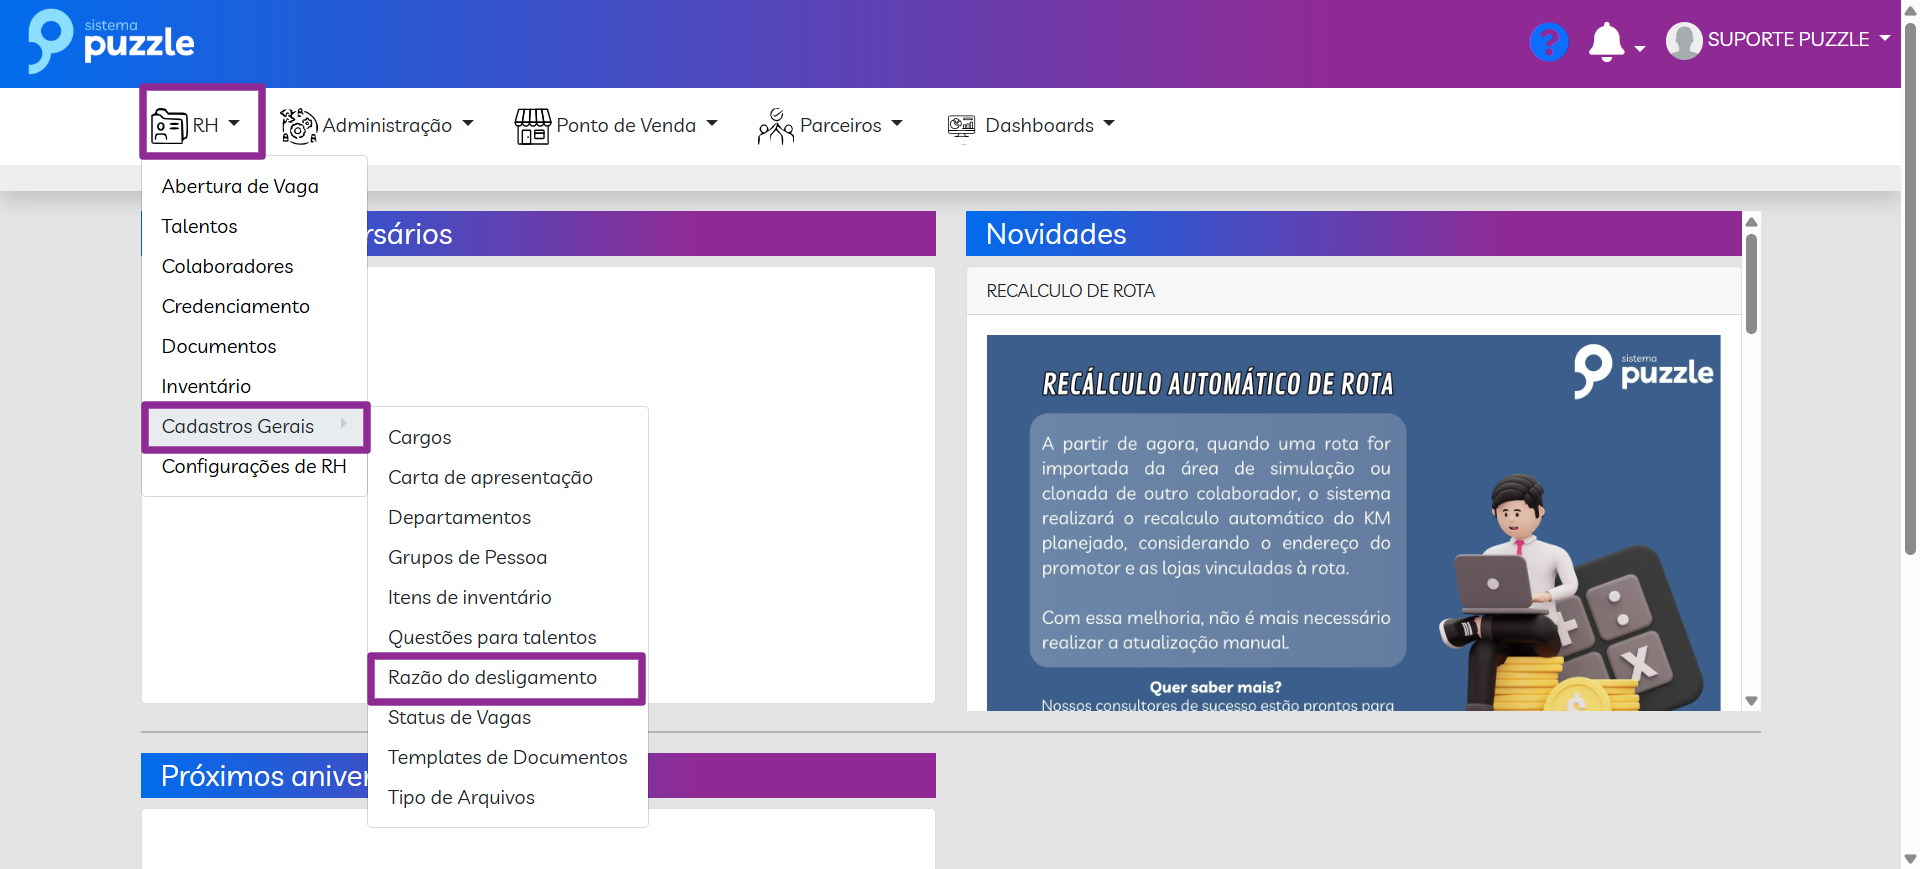Select Razão do desligamento menu item
Image resolution: width=1920 pixels, height=869 pixels.
click(492, 678)
